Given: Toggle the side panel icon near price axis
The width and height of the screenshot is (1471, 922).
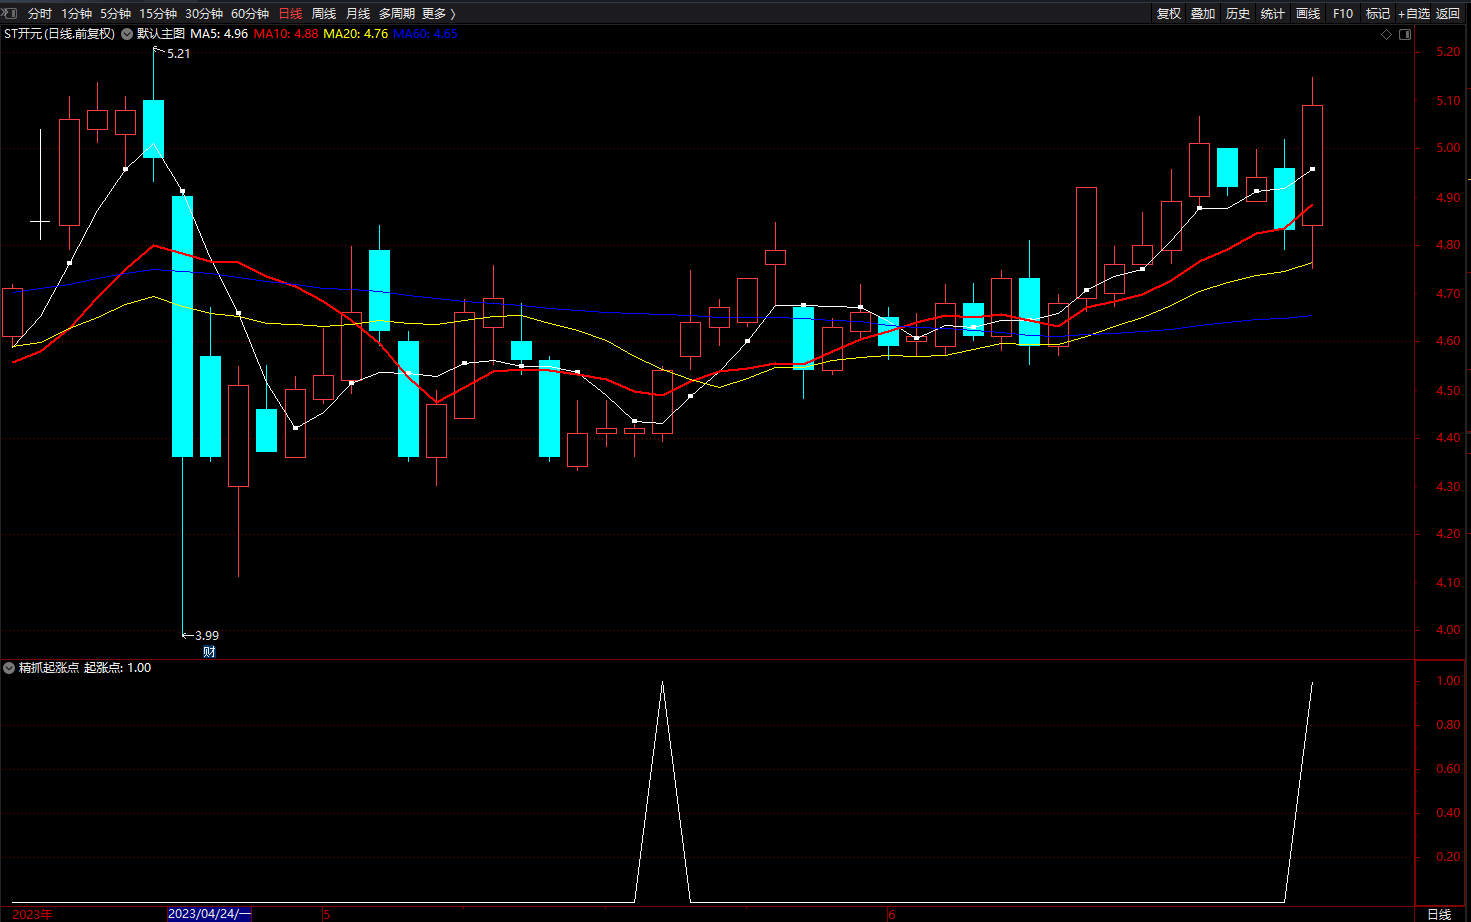Looking at the screenshot, I should (1405, 34).
